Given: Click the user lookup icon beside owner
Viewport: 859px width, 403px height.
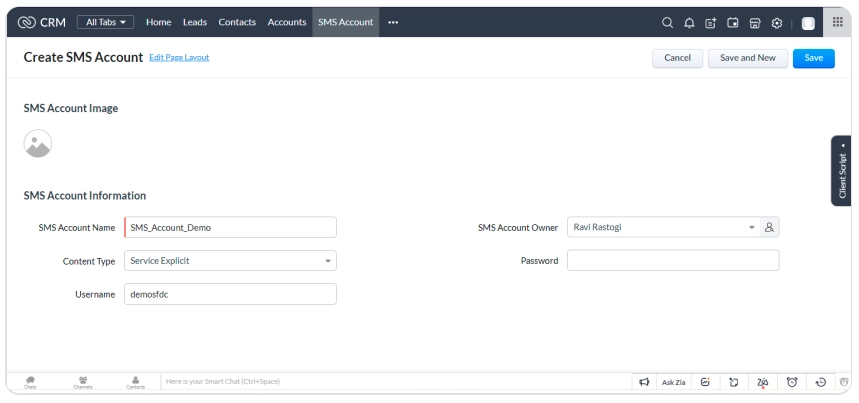Looking at the screenshot, I should coord(769,227).
